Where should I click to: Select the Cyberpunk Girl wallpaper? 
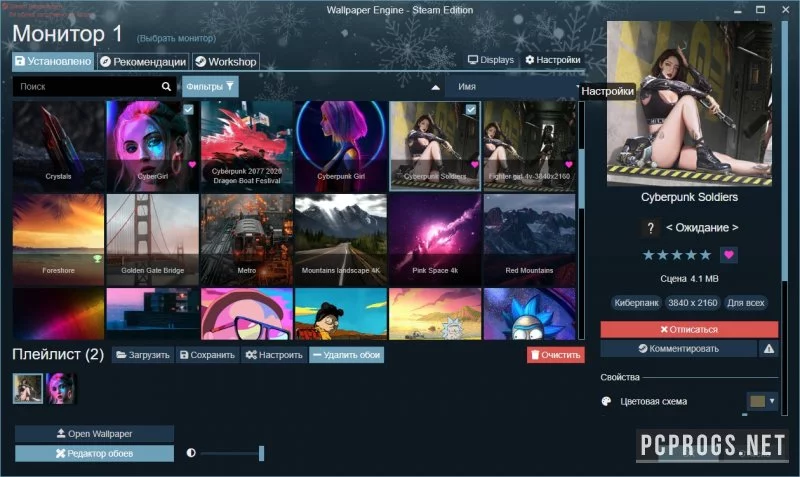point(341,146)
